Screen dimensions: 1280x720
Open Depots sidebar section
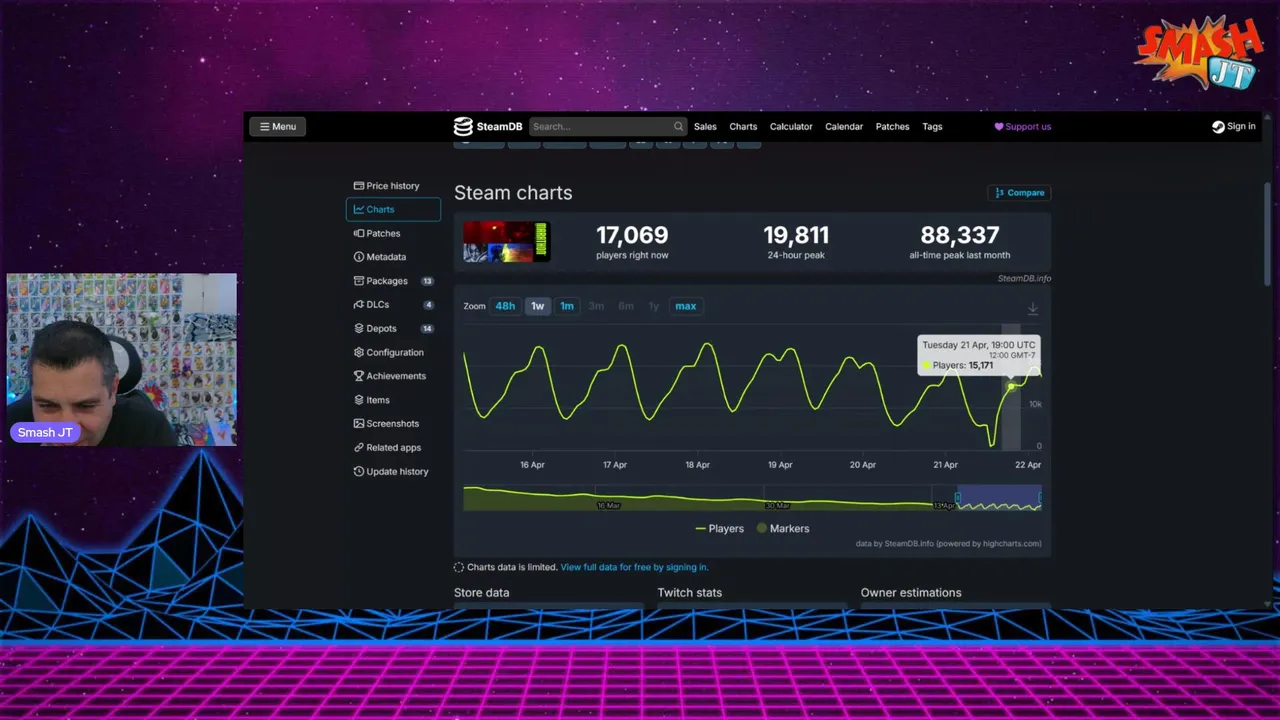click(393, 328)
